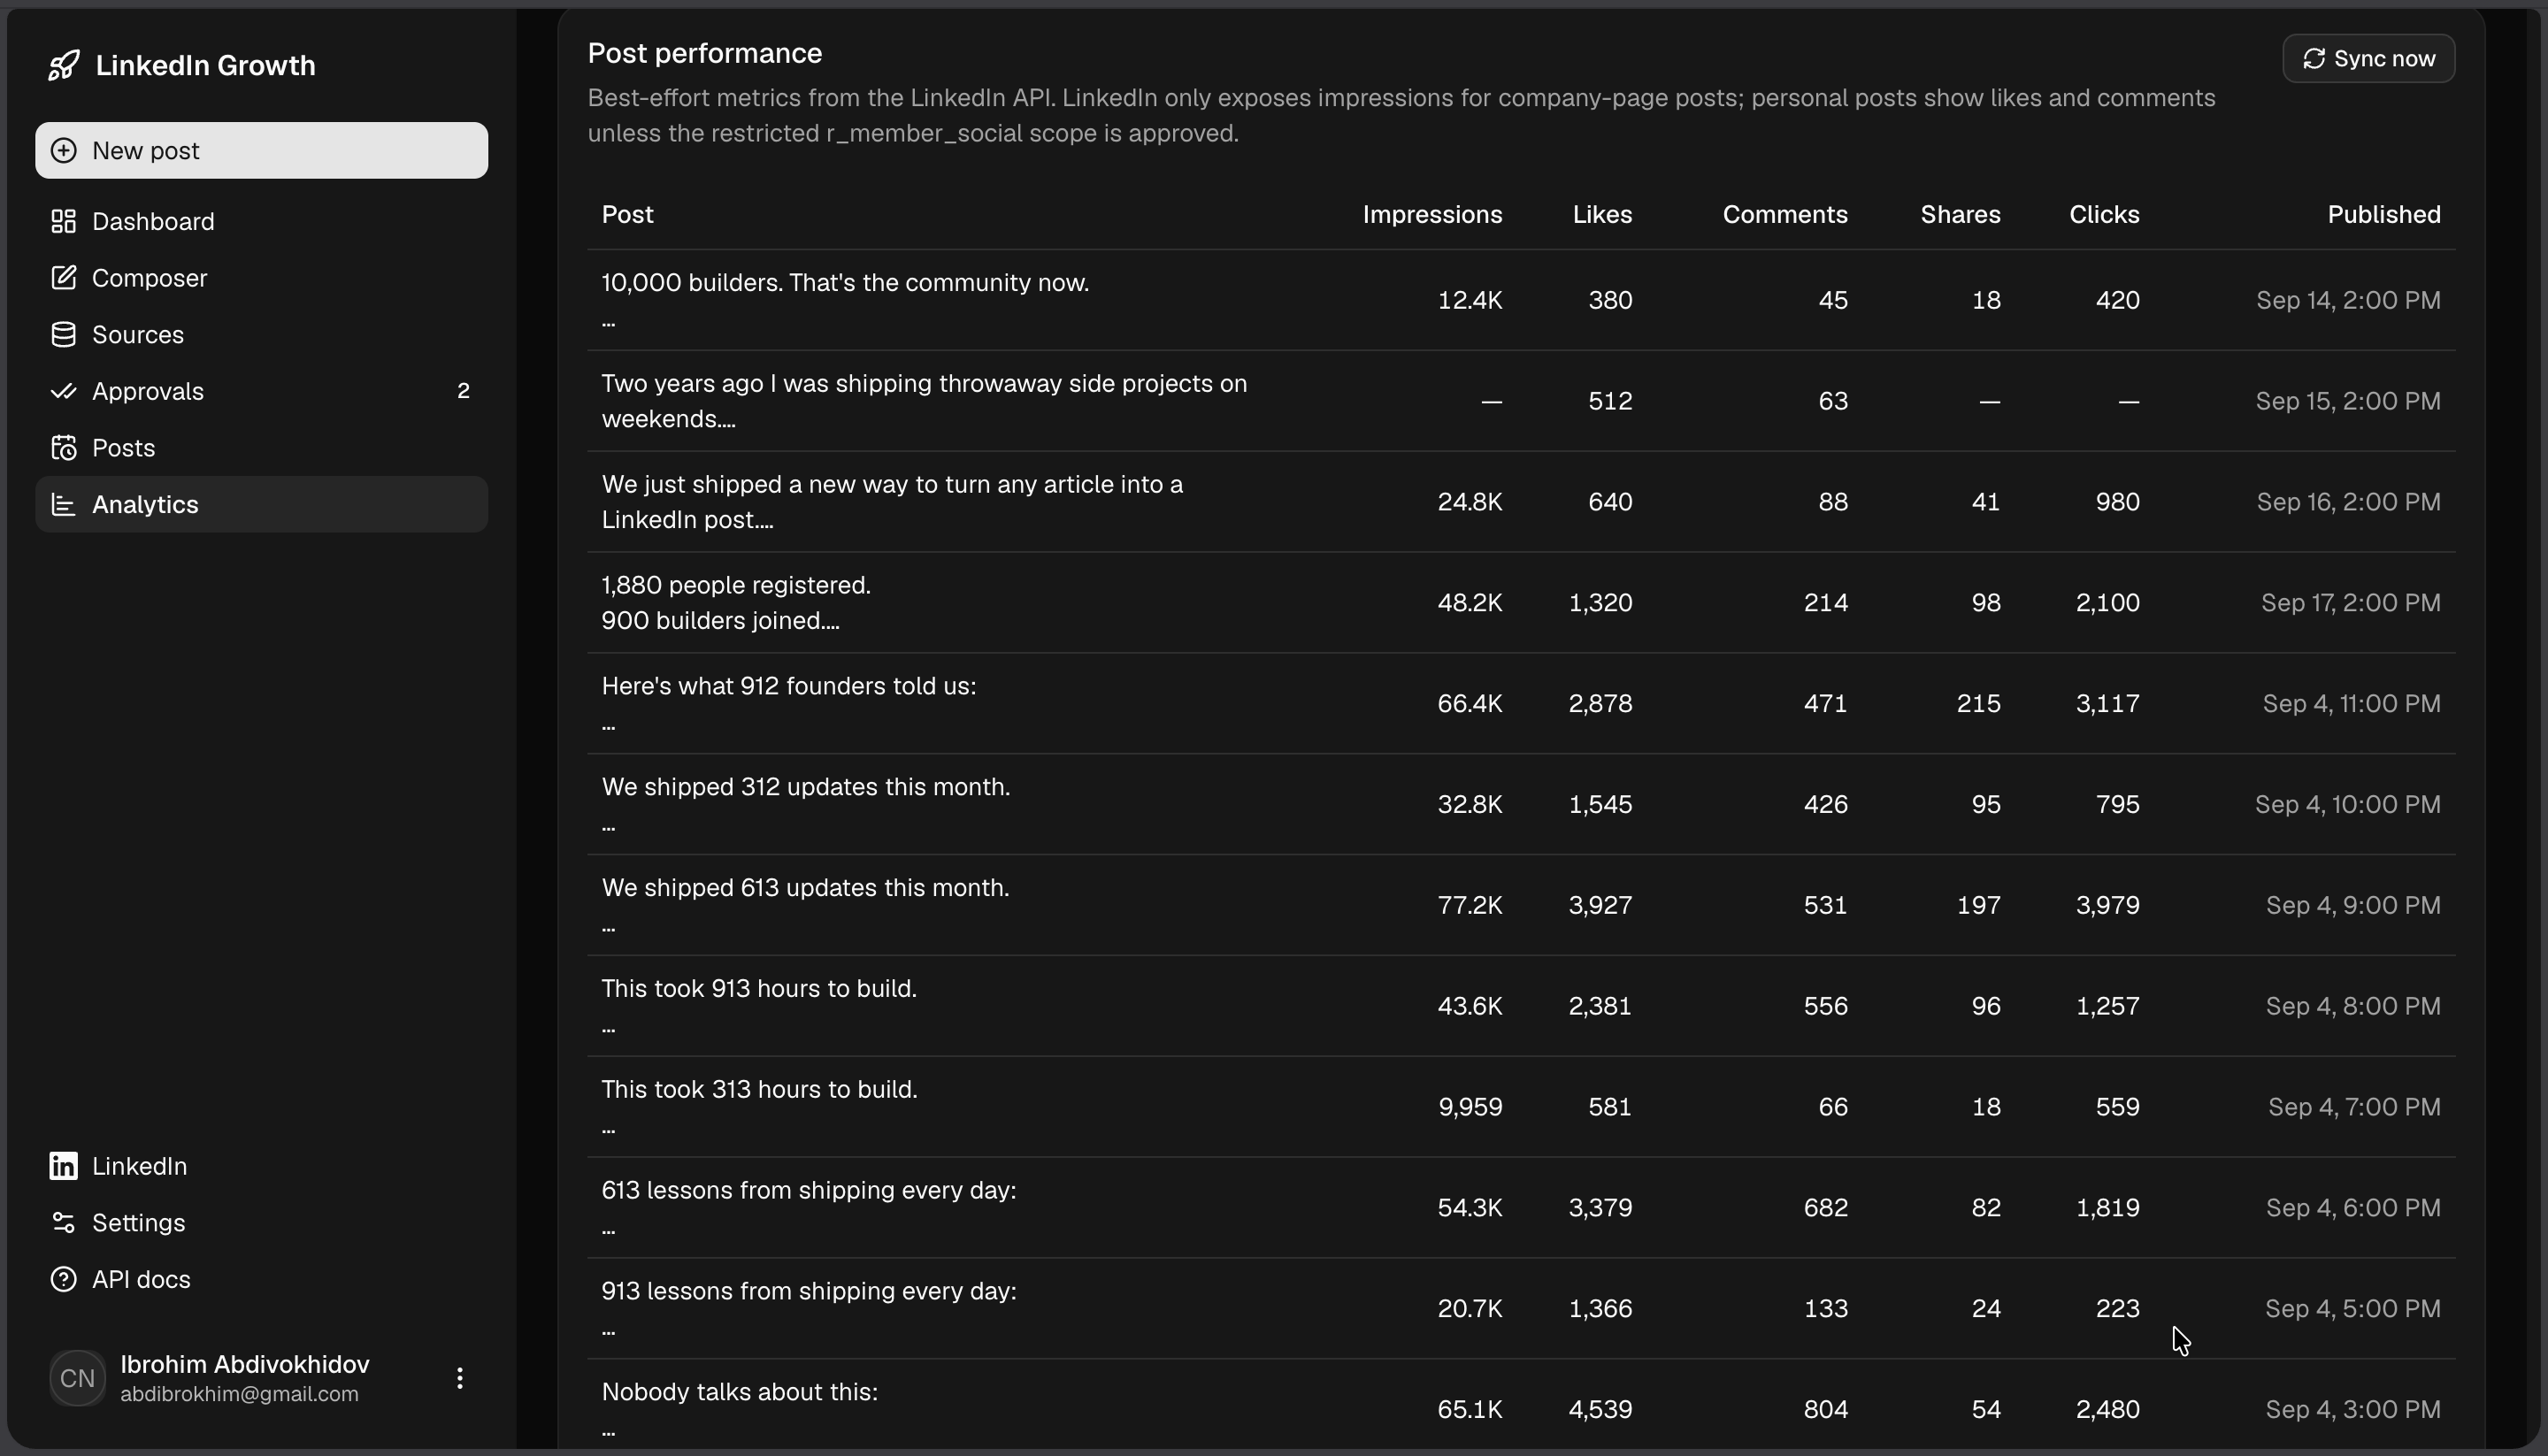Sort by the Impressions column header
The image size is (2548, 1456).
click(x=1432, y=215)
